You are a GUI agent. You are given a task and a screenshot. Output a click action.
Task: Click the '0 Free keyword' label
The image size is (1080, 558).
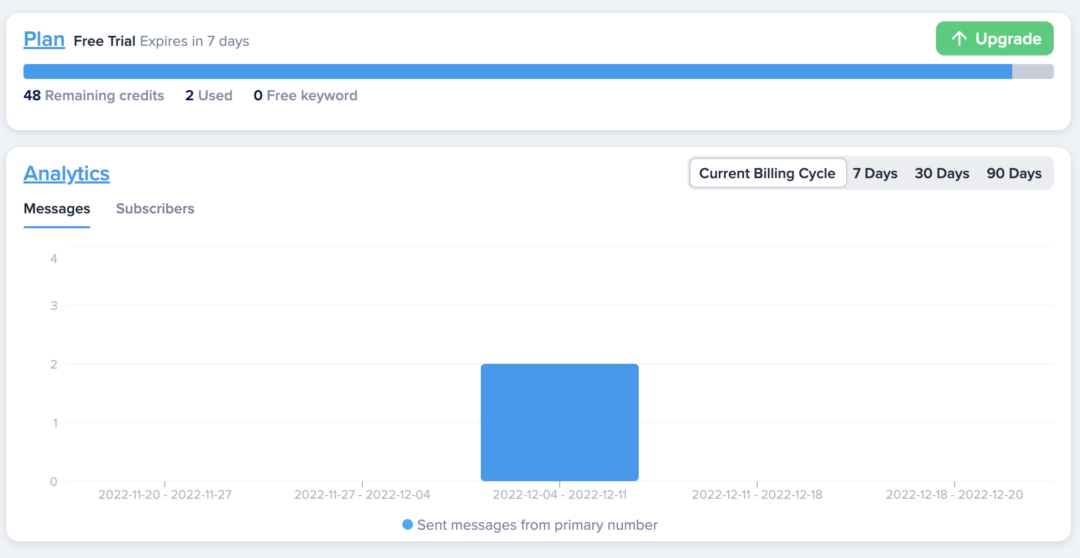point(305,96)
